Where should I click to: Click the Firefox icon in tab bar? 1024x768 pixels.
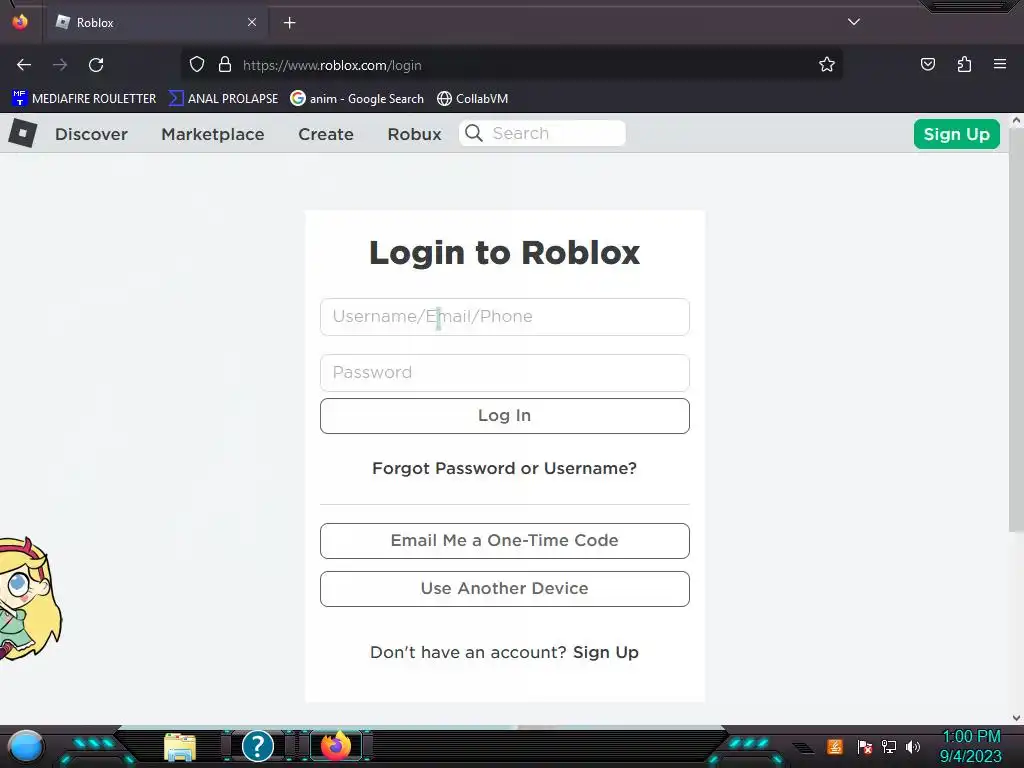coord(20,22)
